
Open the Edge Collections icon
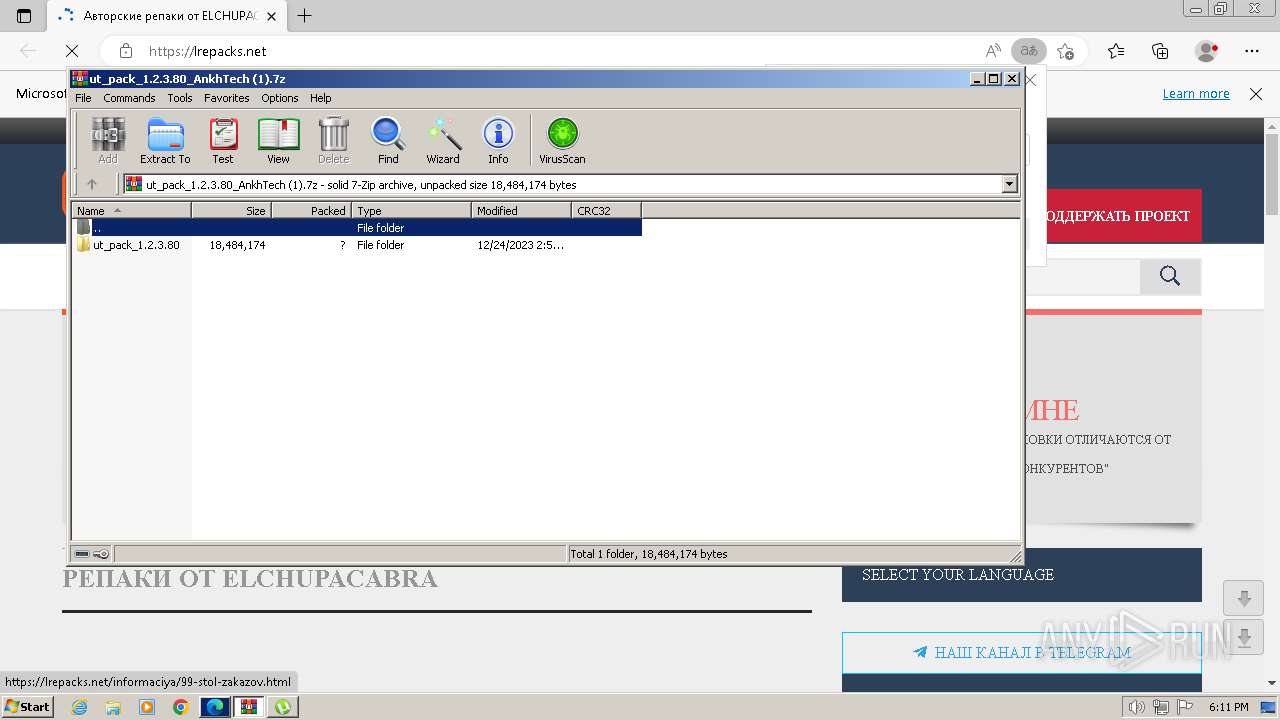pyautogui.click(x=1160, y=51)
